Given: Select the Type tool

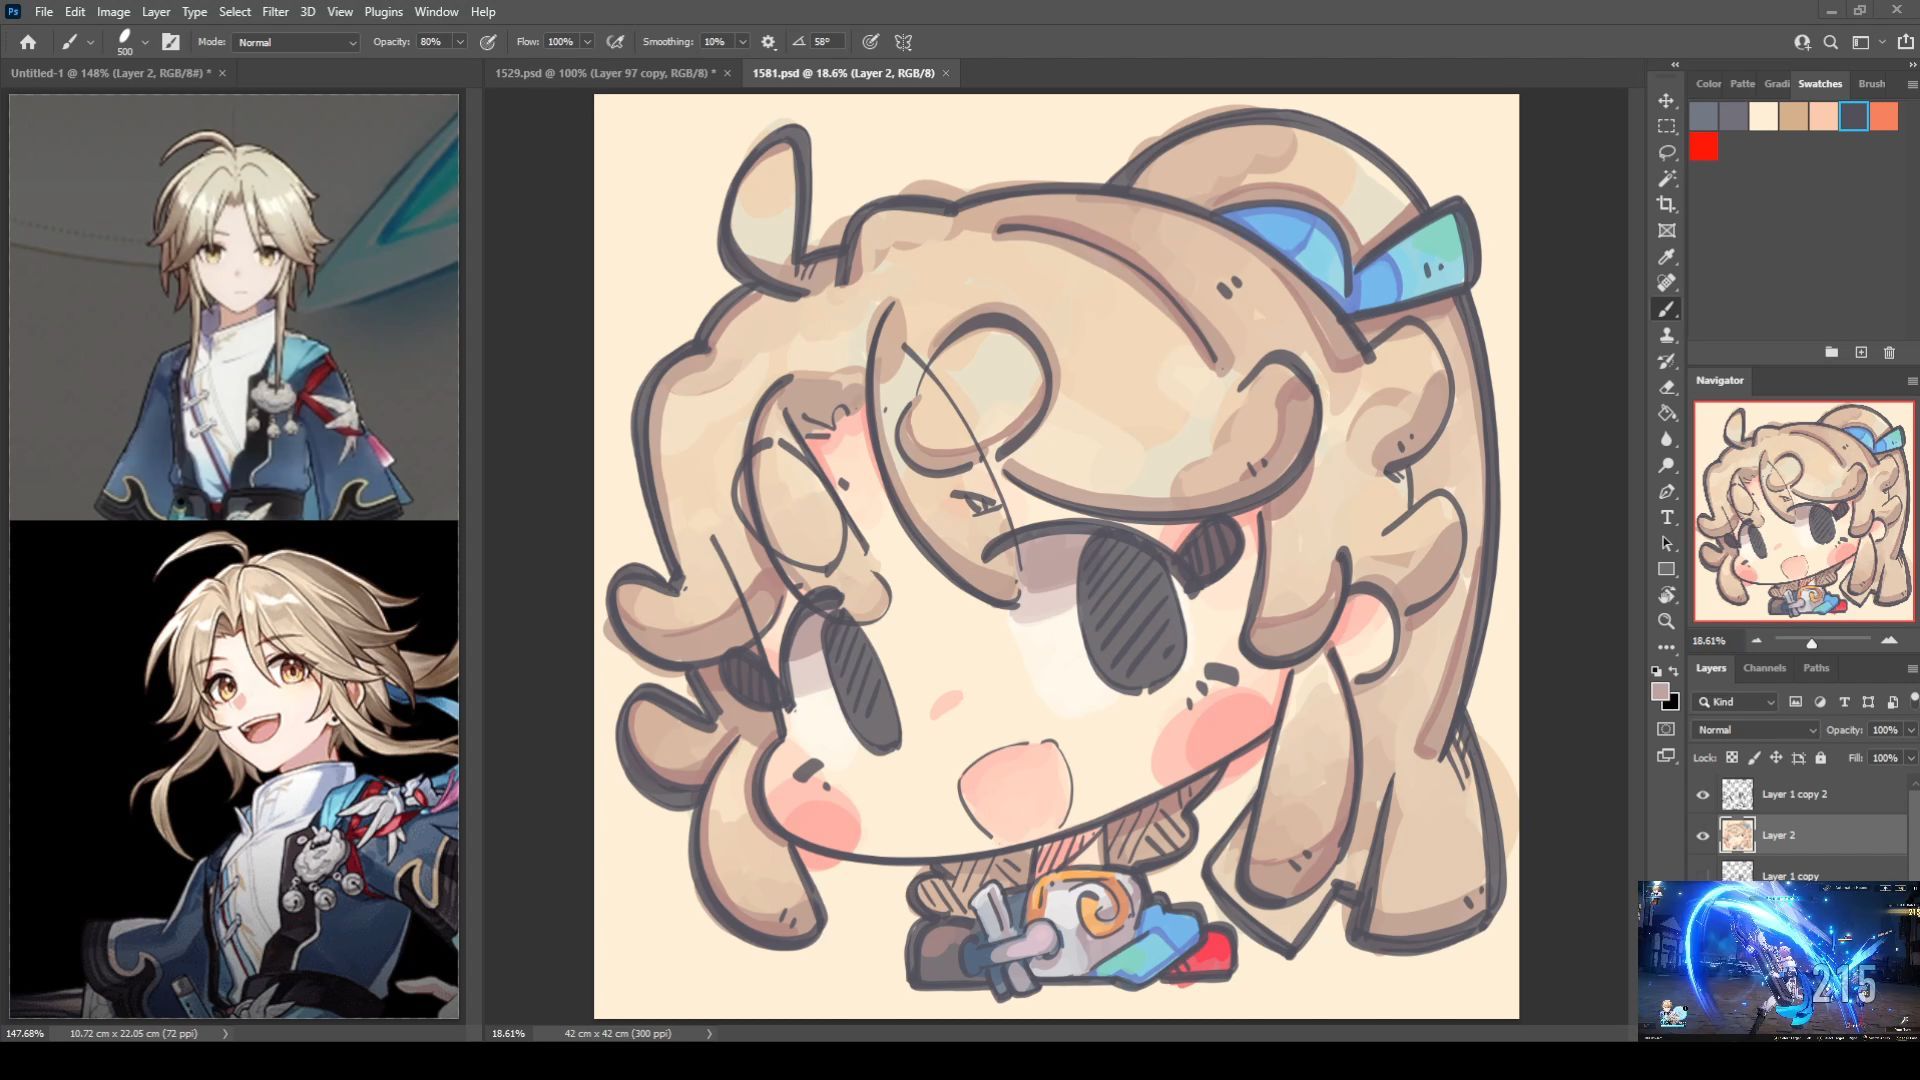Looking at the screenshot, I should pyautogui.click(x=1666, y=517).
